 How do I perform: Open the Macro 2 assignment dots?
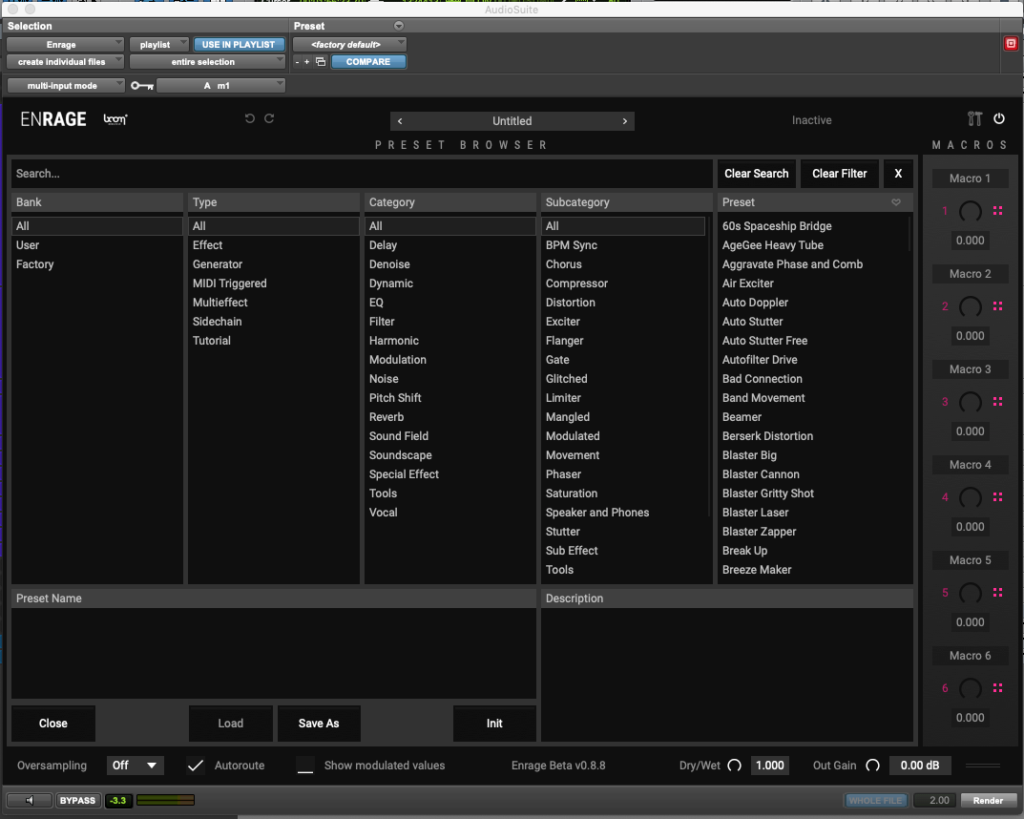[998, 306]
